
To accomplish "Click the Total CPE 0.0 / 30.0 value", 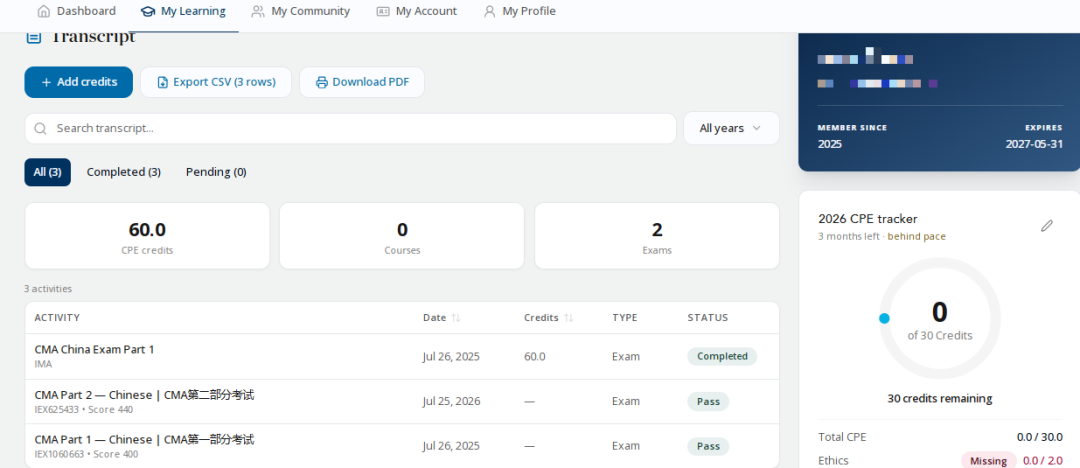I will point(1039,437).
